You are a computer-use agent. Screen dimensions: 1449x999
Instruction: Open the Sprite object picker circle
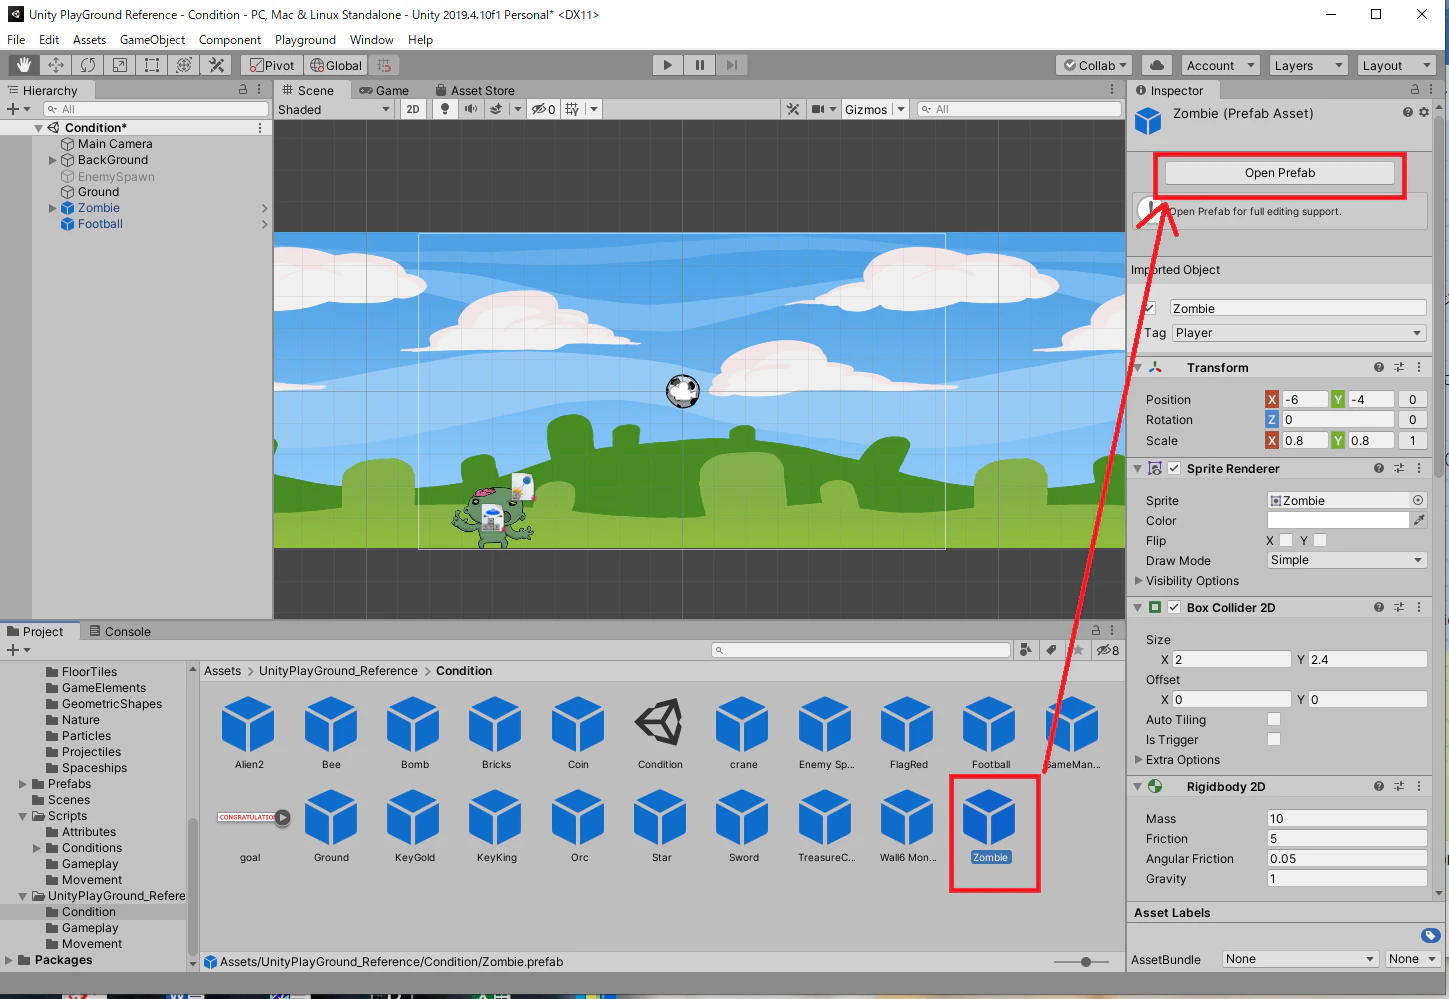1418,500
